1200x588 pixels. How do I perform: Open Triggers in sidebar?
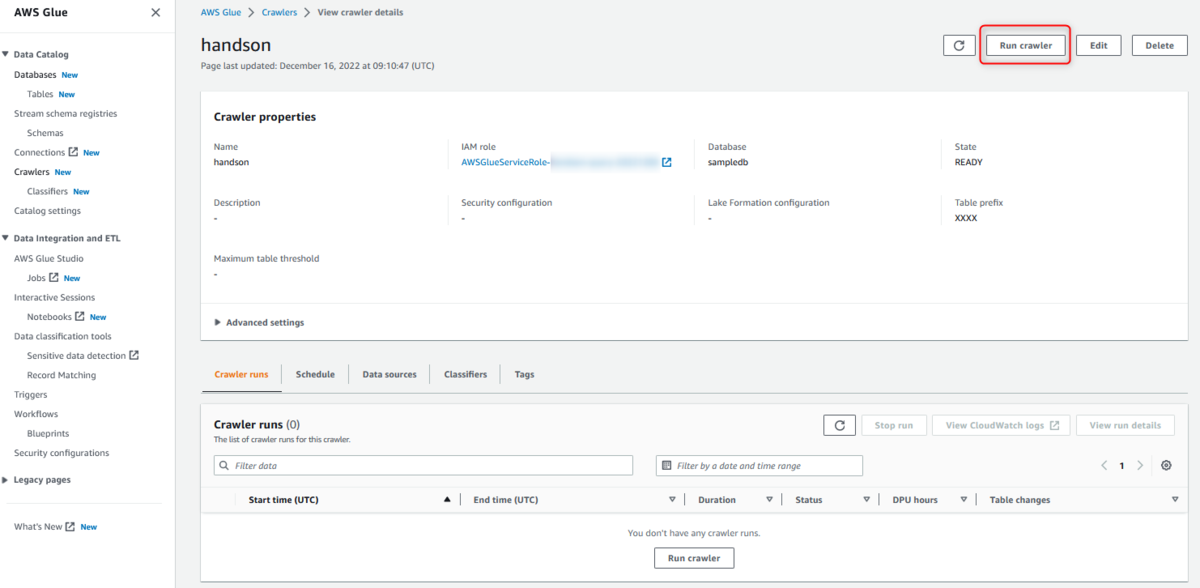click(x=30, y=394)
